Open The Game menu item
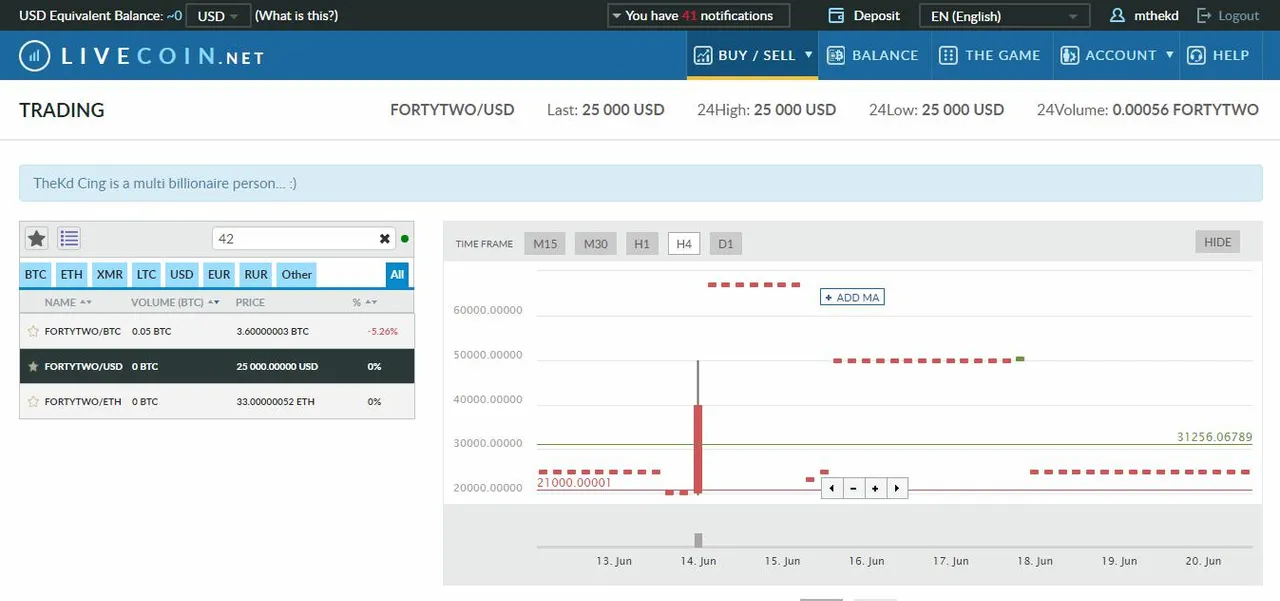Viewport: 1280px width, 601px height. pyautogui.click(x=990, y=56)
